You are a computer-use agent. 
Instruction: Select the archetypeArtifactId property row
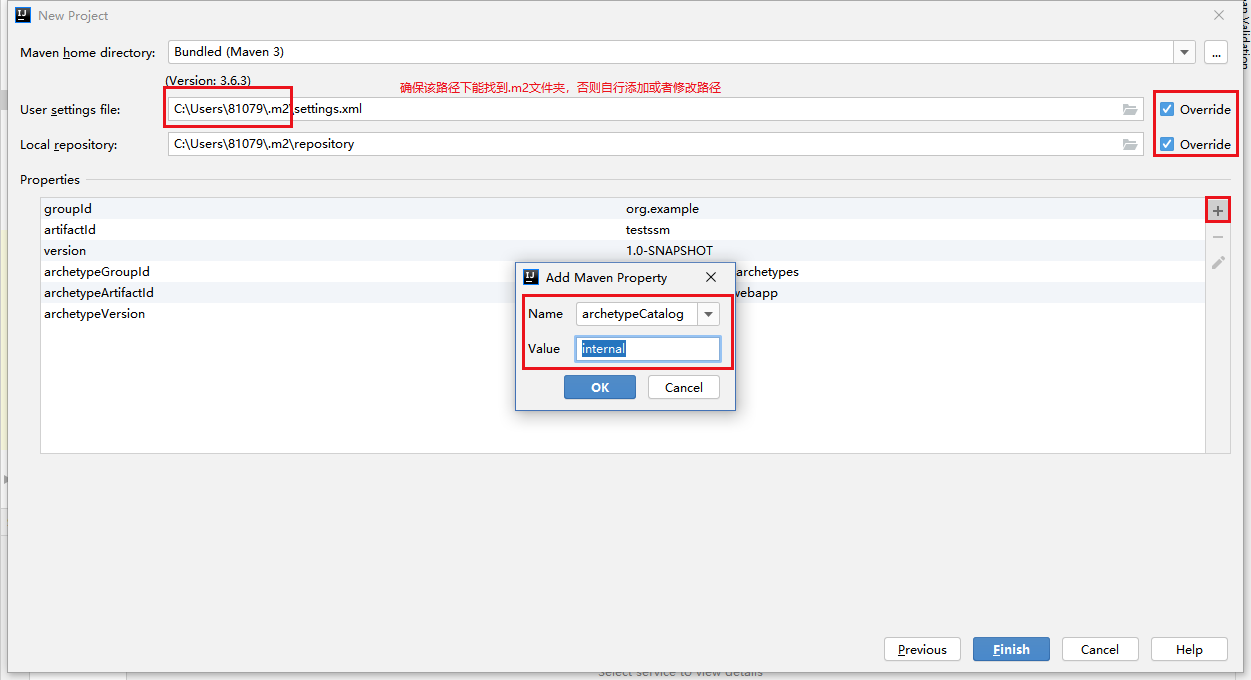pos(622,293)
